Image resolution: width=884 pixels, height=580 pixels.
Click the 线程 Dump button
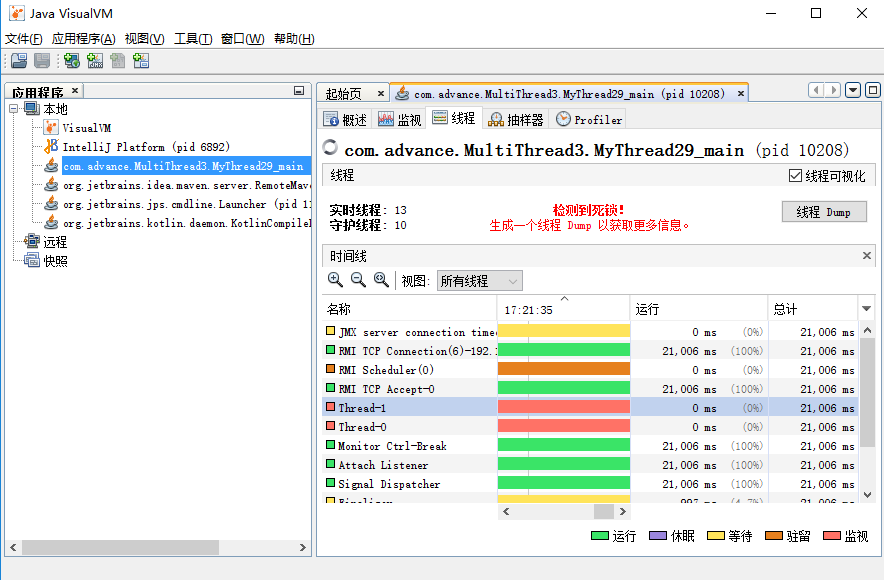coord(824,212)
